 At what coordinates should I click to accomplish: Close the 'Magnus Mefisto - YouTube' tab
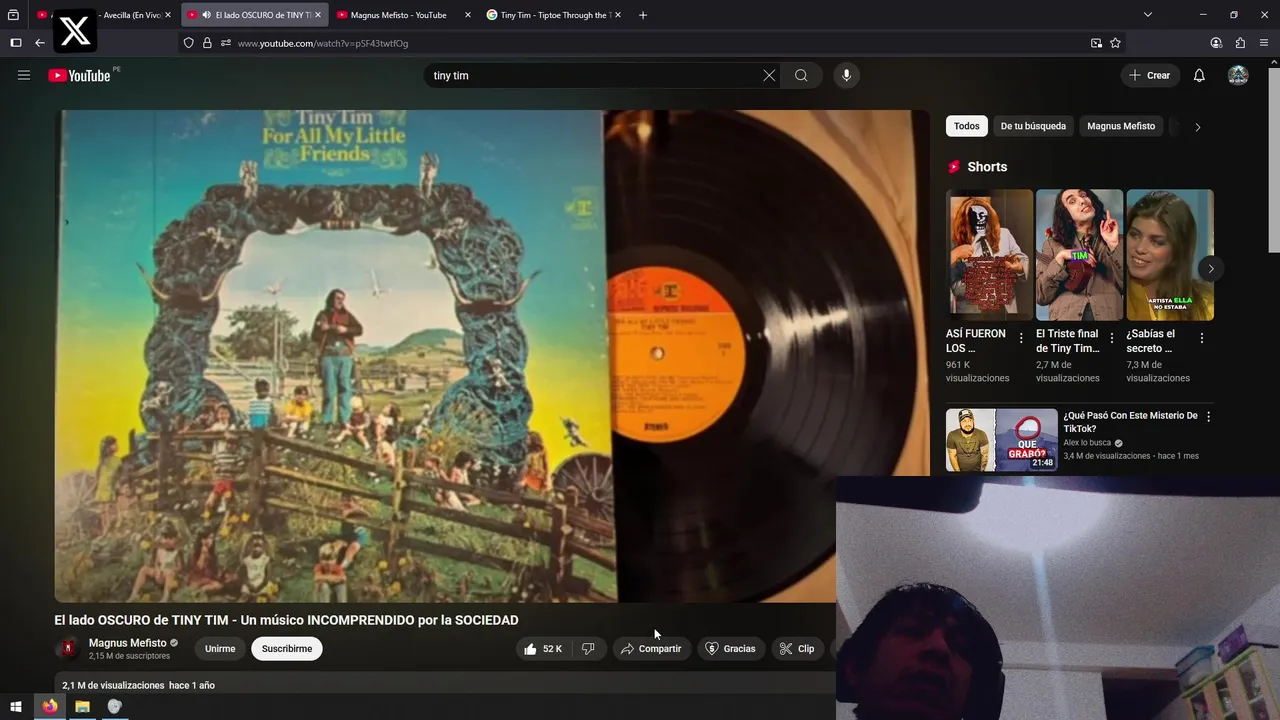467,15
